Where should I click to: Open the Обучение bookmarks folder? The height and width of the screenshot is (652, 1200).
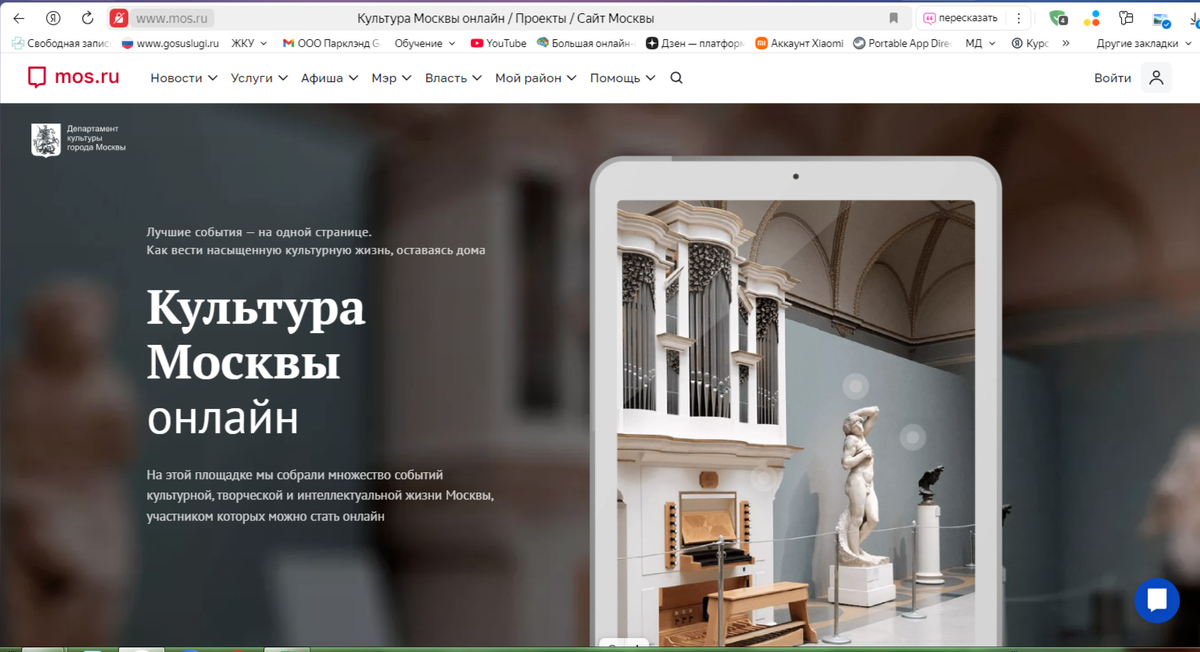click(425, 43)
